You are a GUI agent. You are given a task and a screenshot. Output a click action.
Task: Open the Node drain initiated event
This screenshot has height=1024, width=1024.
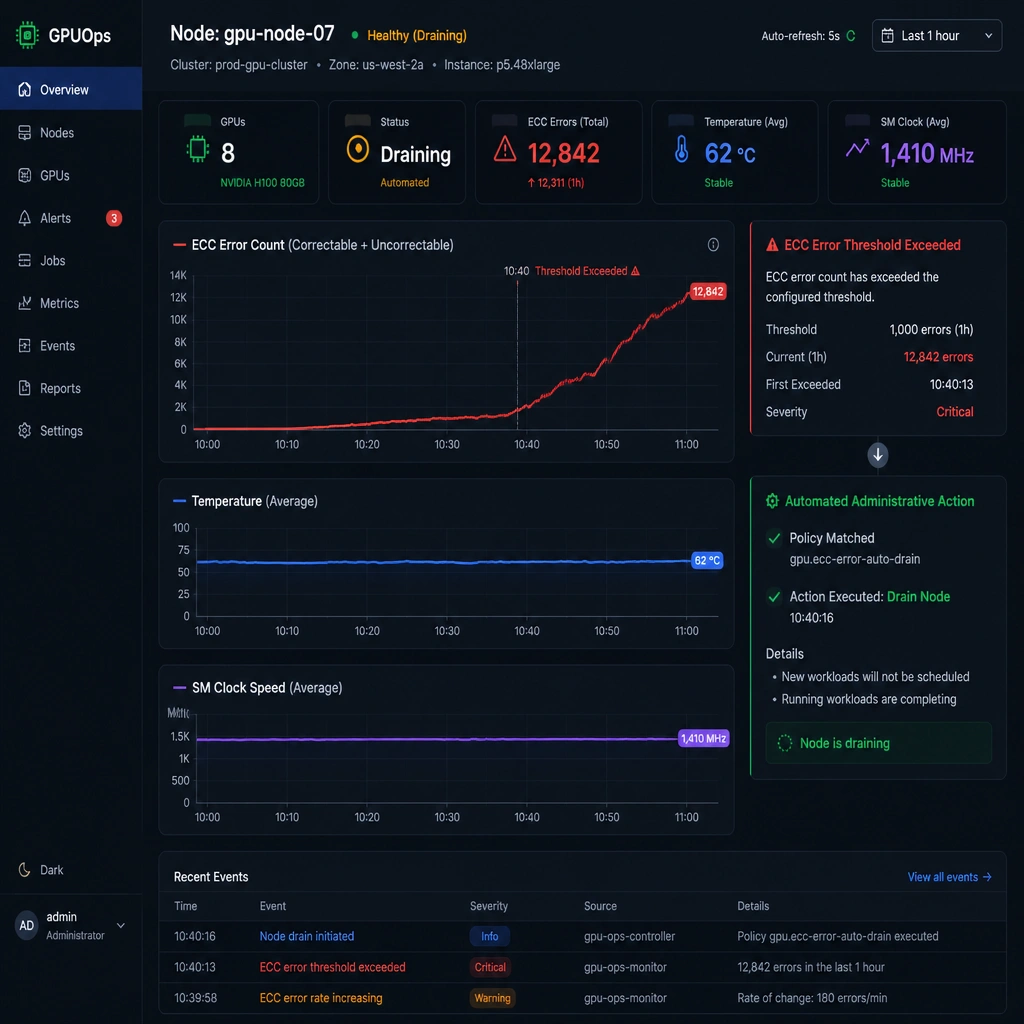click(x=306, y=936)
